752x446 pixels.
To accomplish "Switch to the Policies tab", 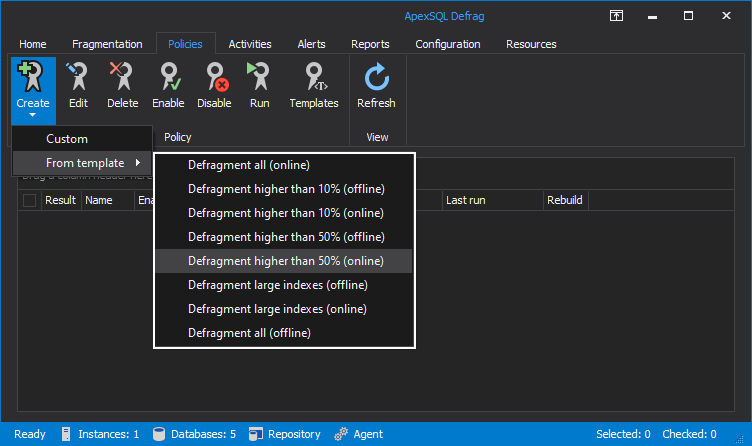I will (x=185, y=44).
